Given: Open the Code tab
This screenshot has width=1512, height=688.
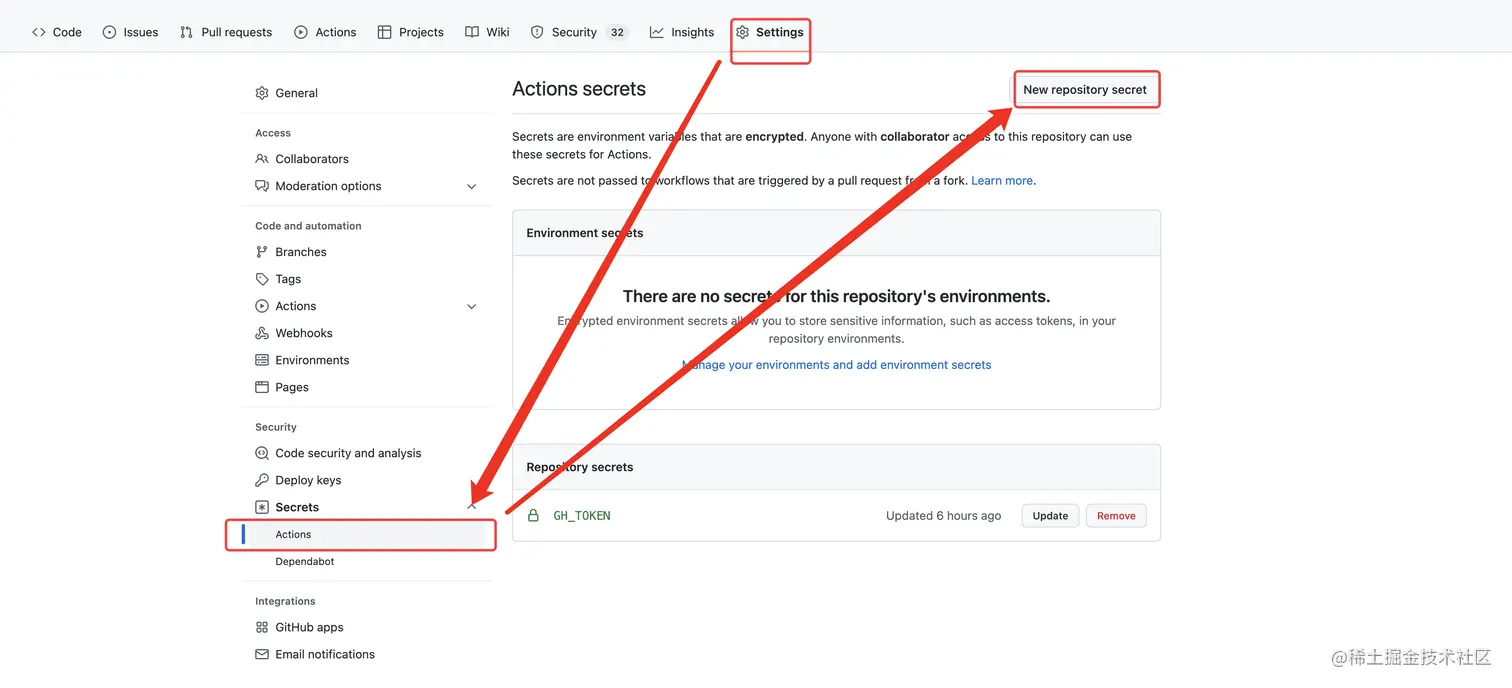Looking at the screenshot, I should [57, 32].
